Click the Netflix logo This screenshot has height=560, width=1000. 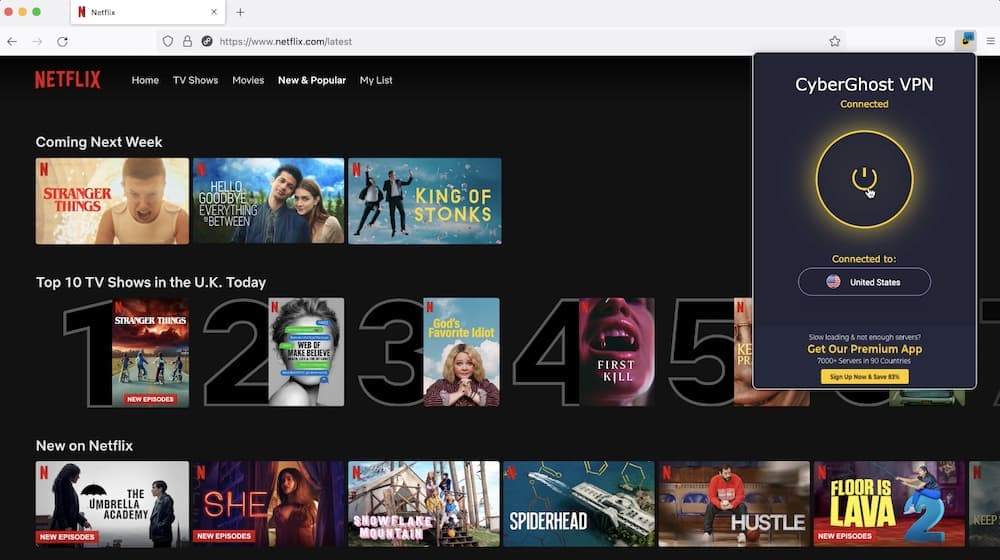[x=68, y=80]
